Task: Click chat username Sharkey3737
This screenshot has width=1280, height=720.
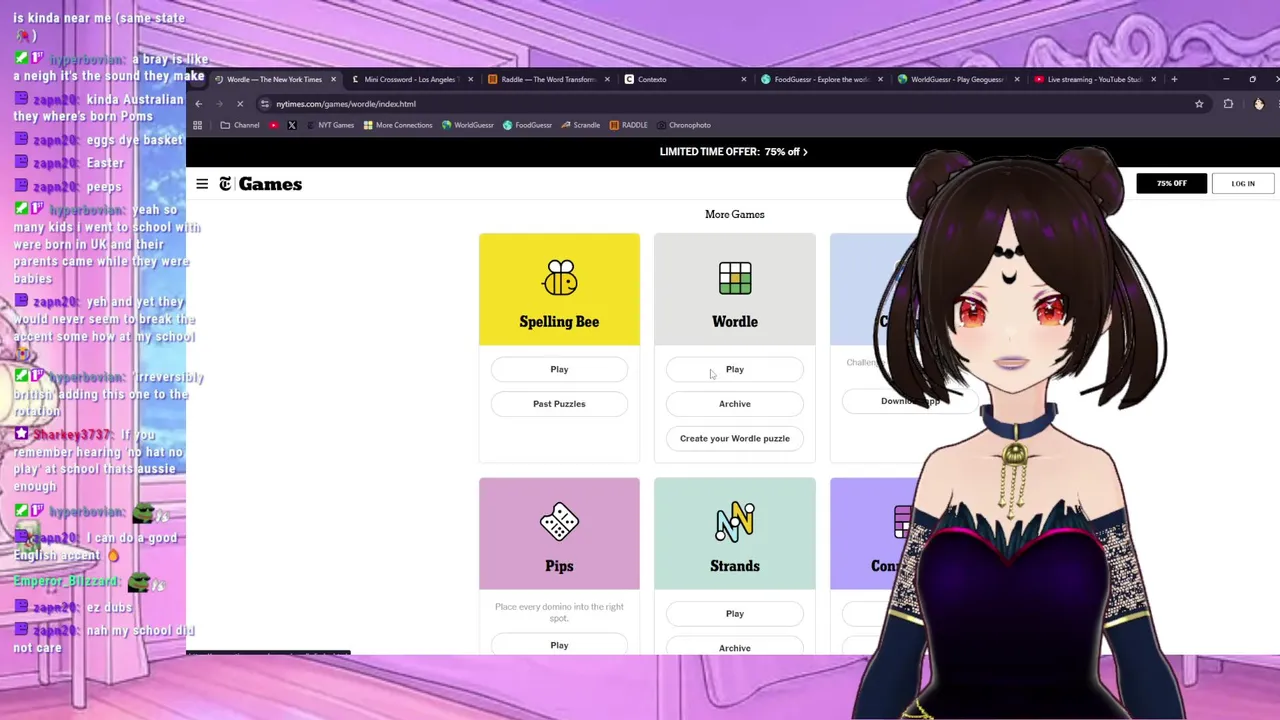Action: 72,435
